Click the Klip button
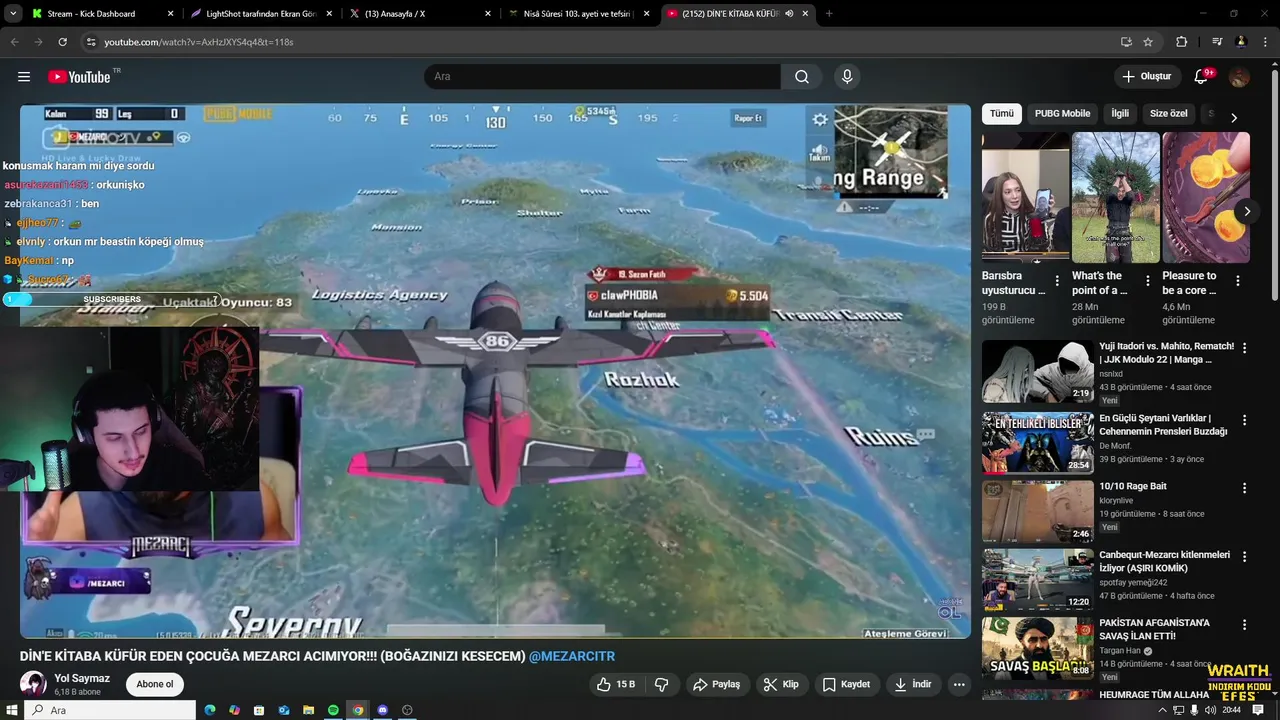Image resolution: width=1280 pixels, height=720 pixels. pos(781,685)
